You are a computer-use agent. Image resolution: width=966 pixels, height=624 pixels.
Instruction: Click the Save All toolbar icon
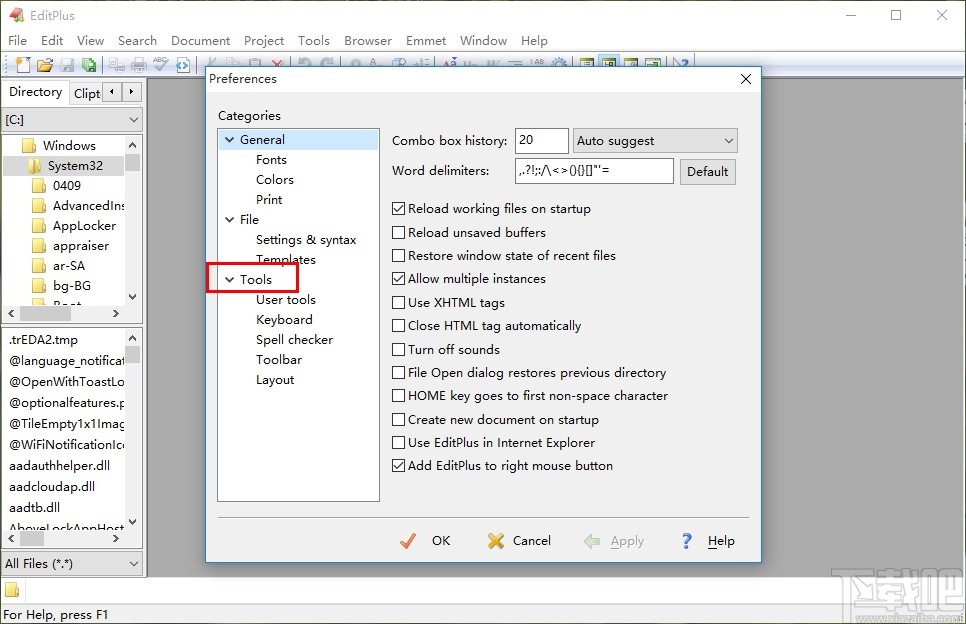89,64
